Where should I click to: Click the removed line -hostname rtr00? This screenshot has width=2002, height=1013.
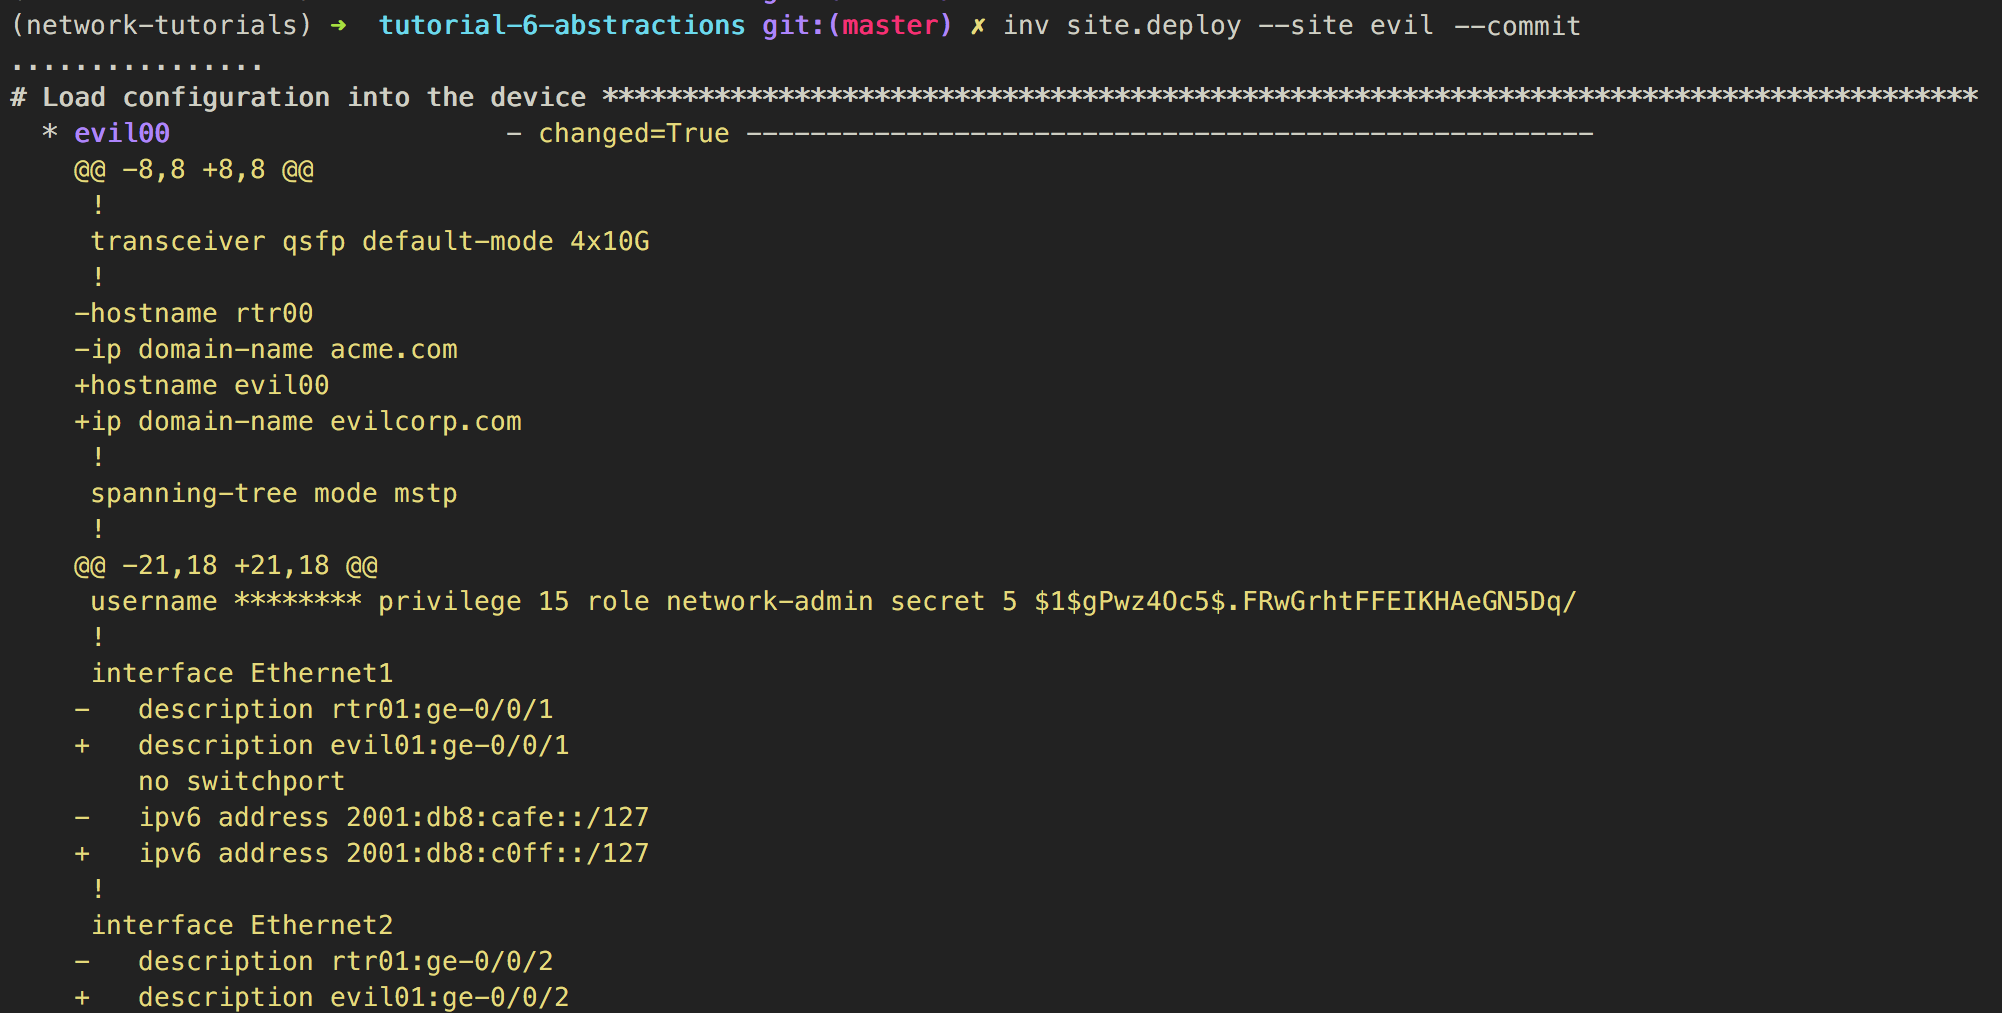point(194,313)
